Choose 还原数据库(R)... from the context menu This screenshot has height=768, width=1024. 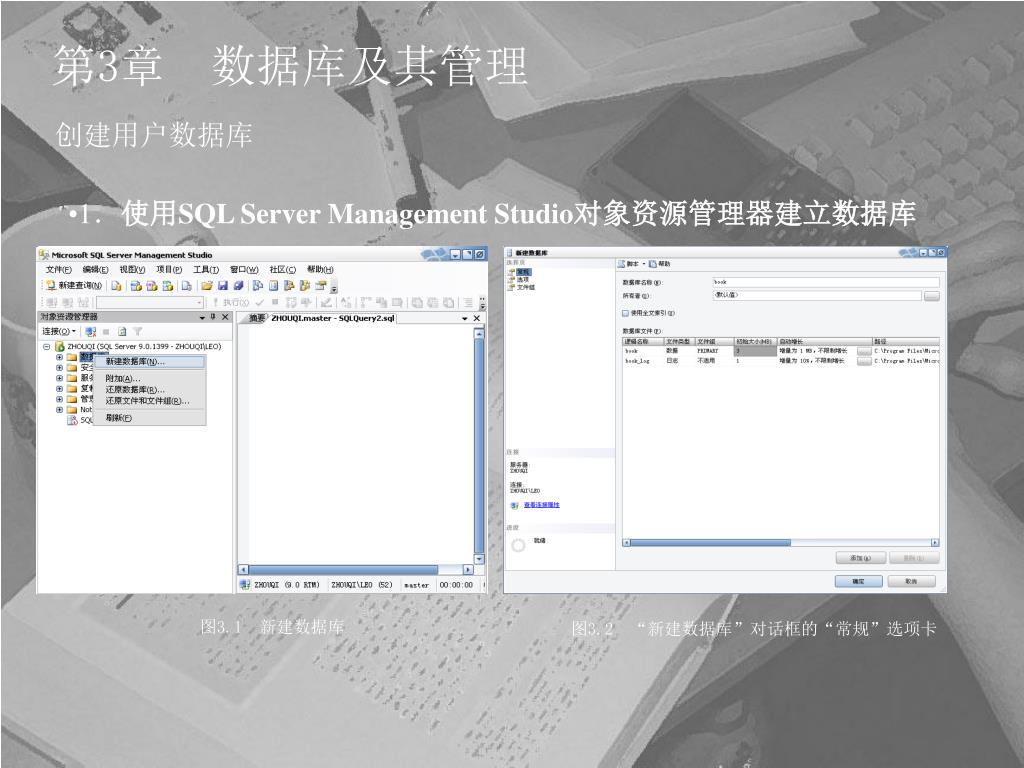coord(150,390)
